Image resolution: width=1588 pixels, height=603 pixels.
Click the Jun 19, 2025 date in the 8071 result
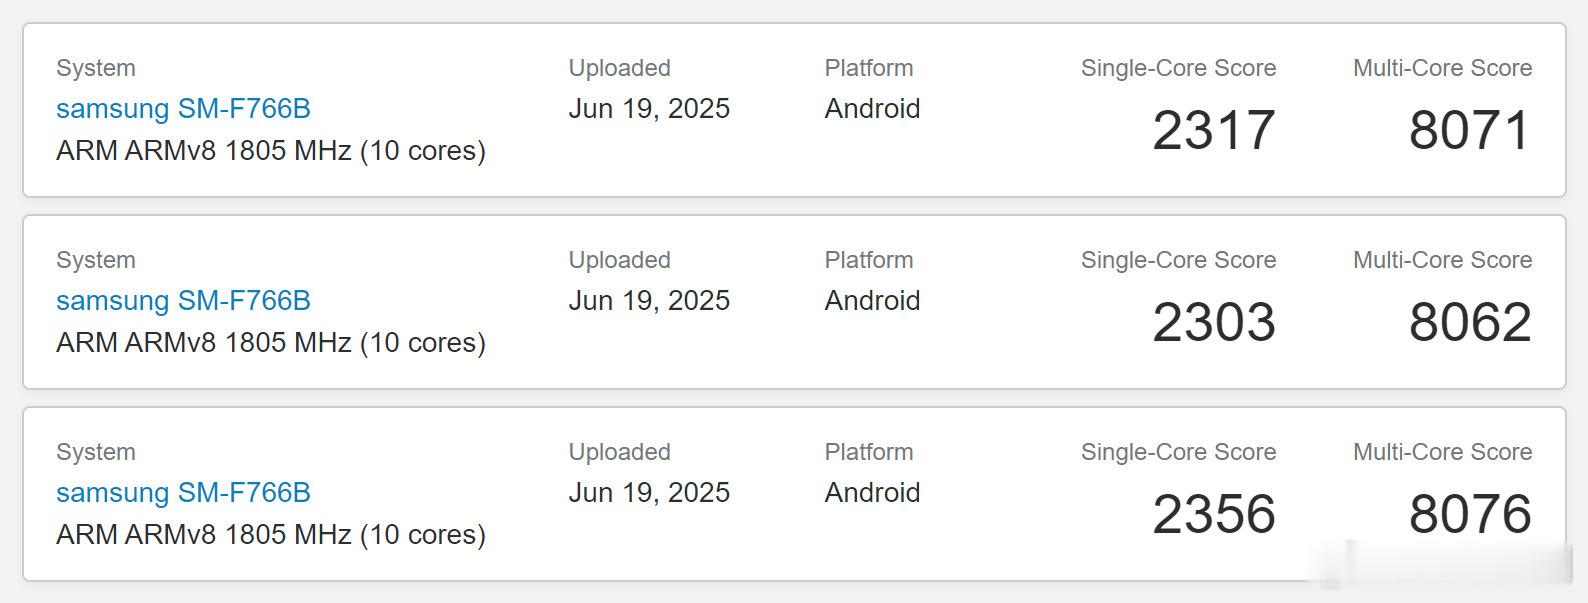point(649,109)
